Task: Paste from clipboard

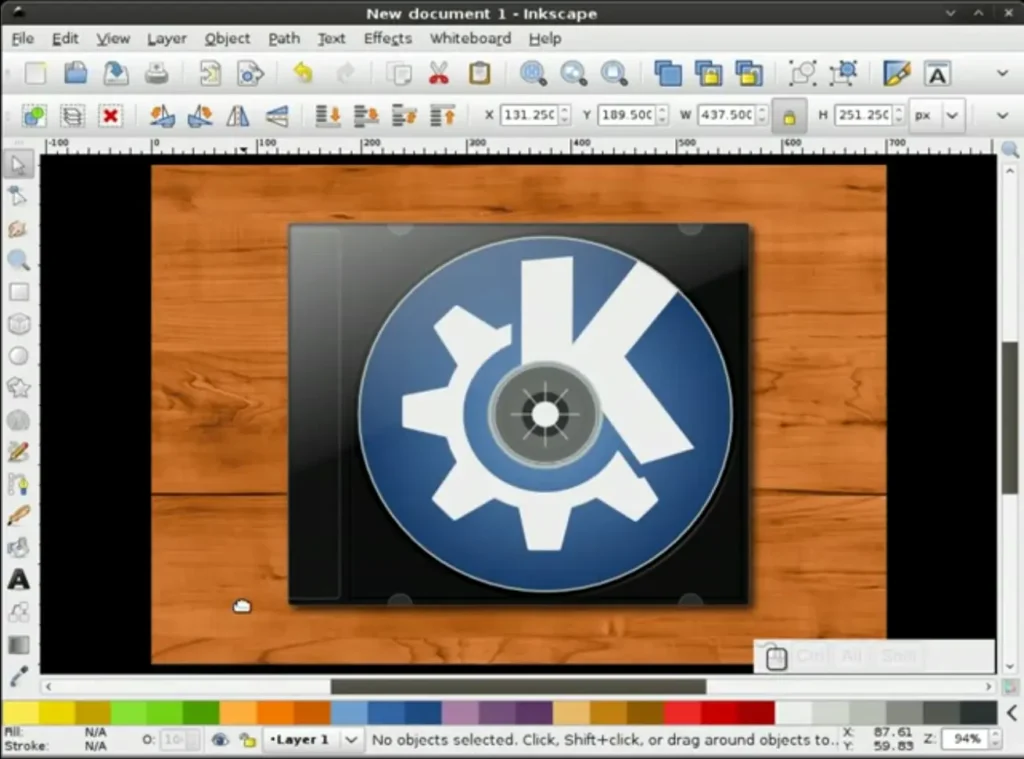Action: point(479,73)
